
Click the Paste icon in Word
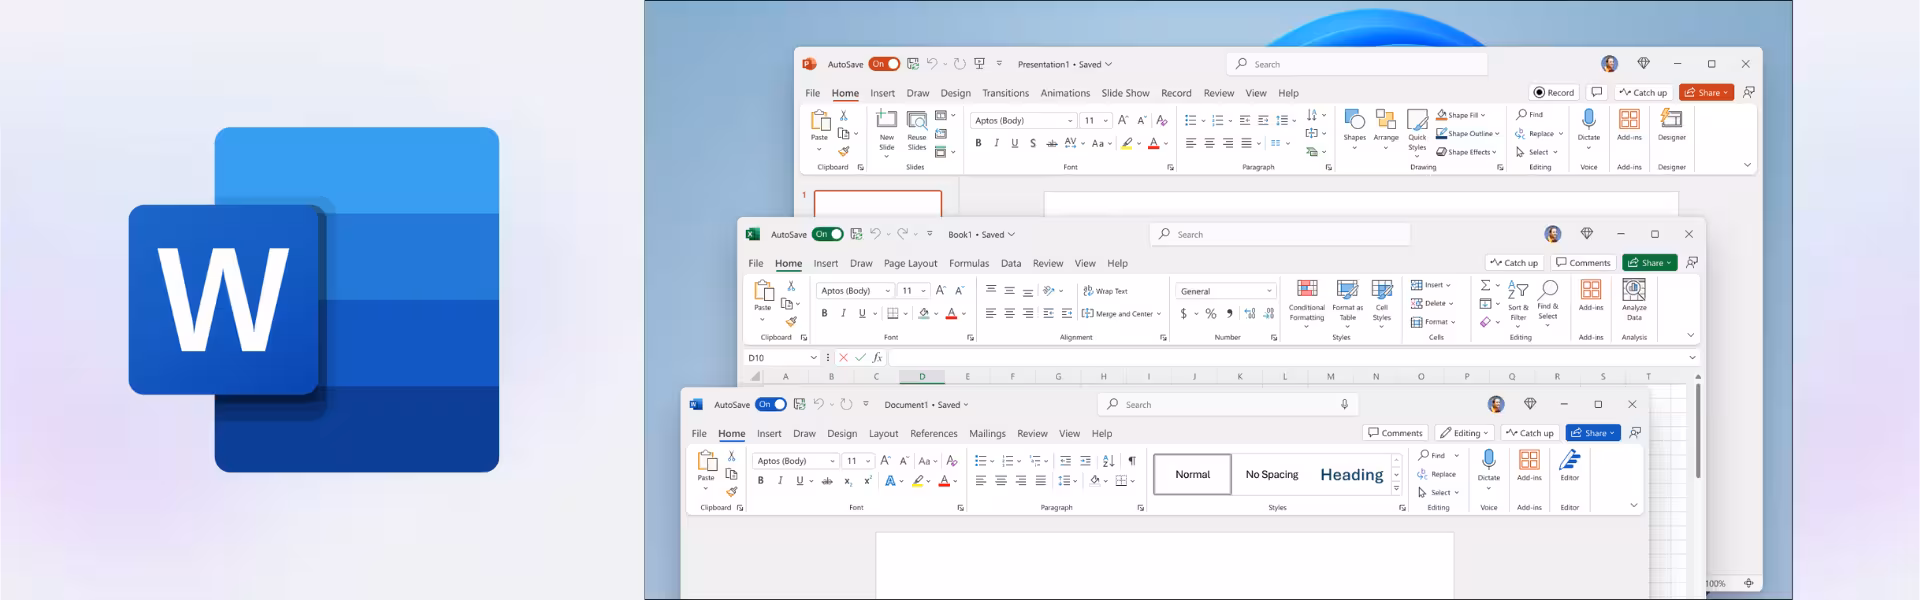pos(707,461)
